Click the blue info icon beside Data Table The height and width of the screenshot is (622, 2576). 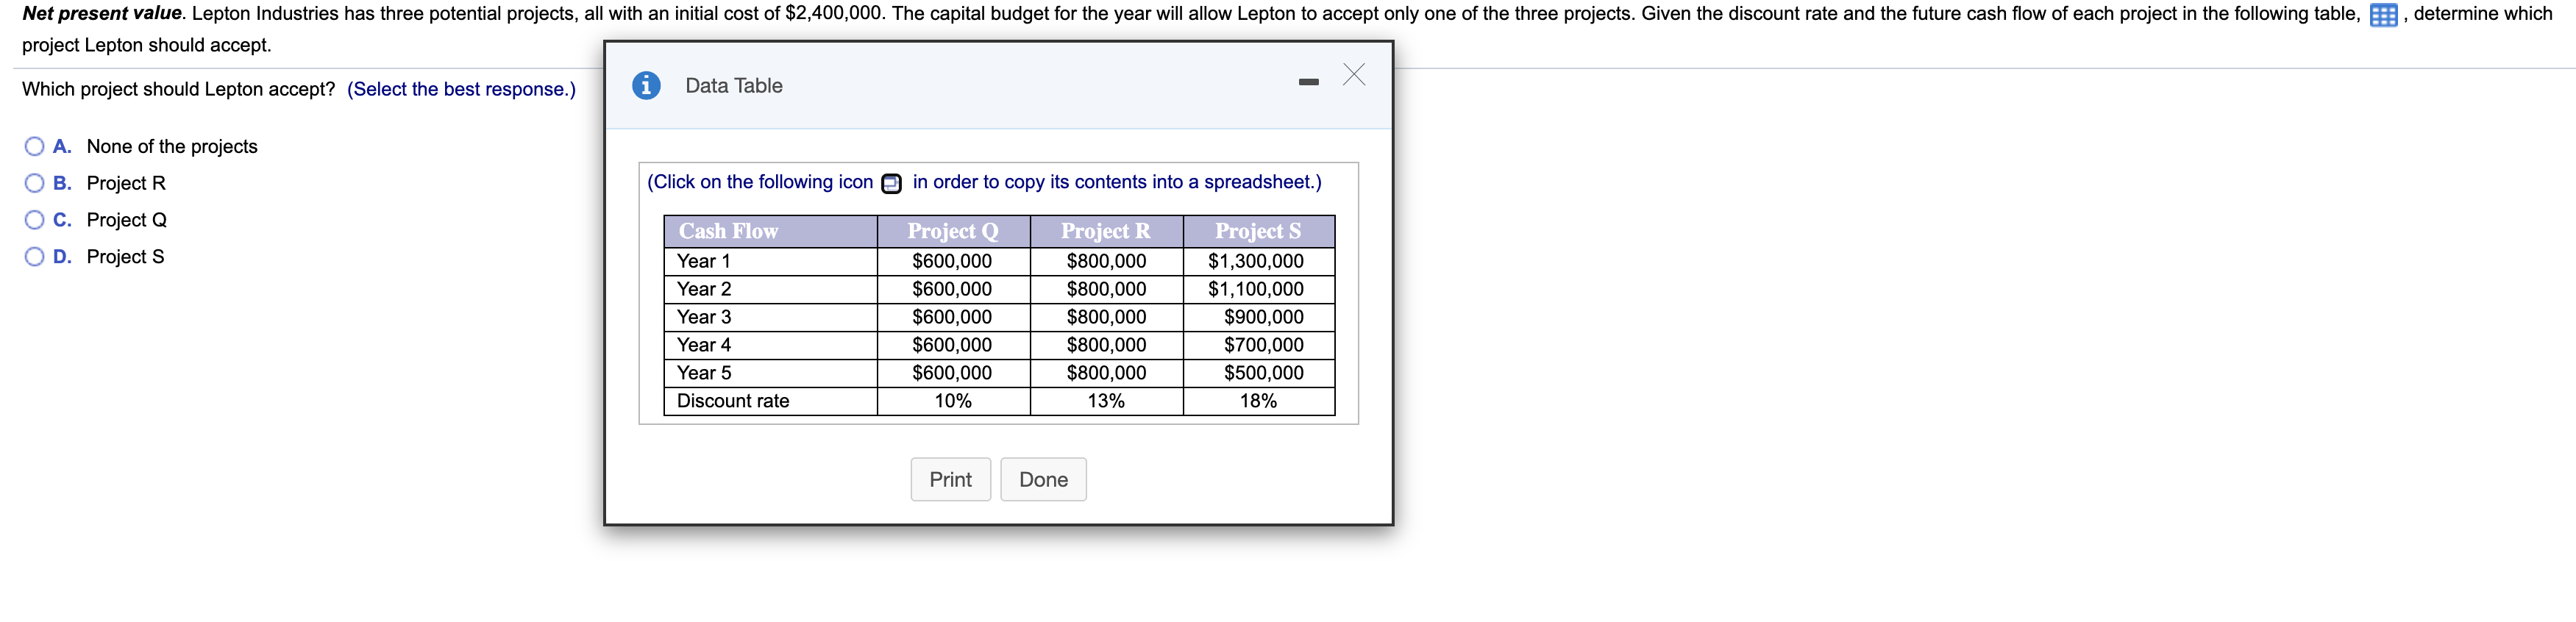point(646,86)
